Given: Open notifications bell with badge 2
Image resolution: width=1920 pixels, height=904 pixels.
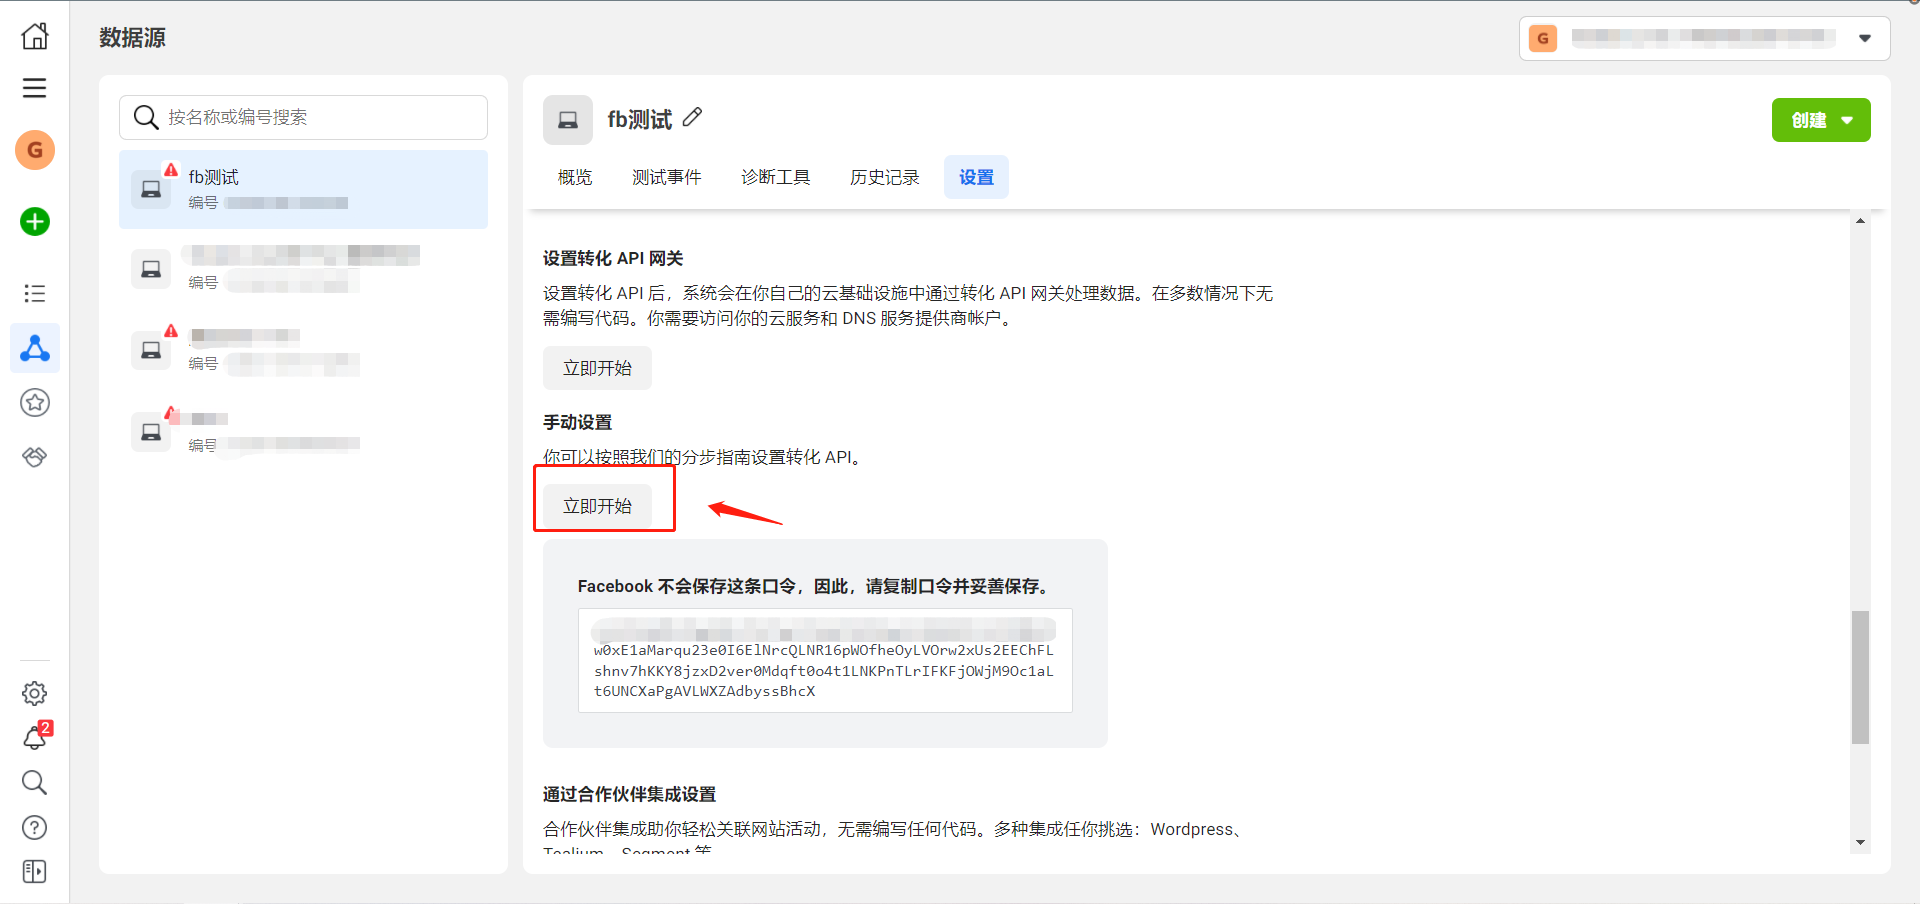Looking at the screenshot, I should [35, 737].
